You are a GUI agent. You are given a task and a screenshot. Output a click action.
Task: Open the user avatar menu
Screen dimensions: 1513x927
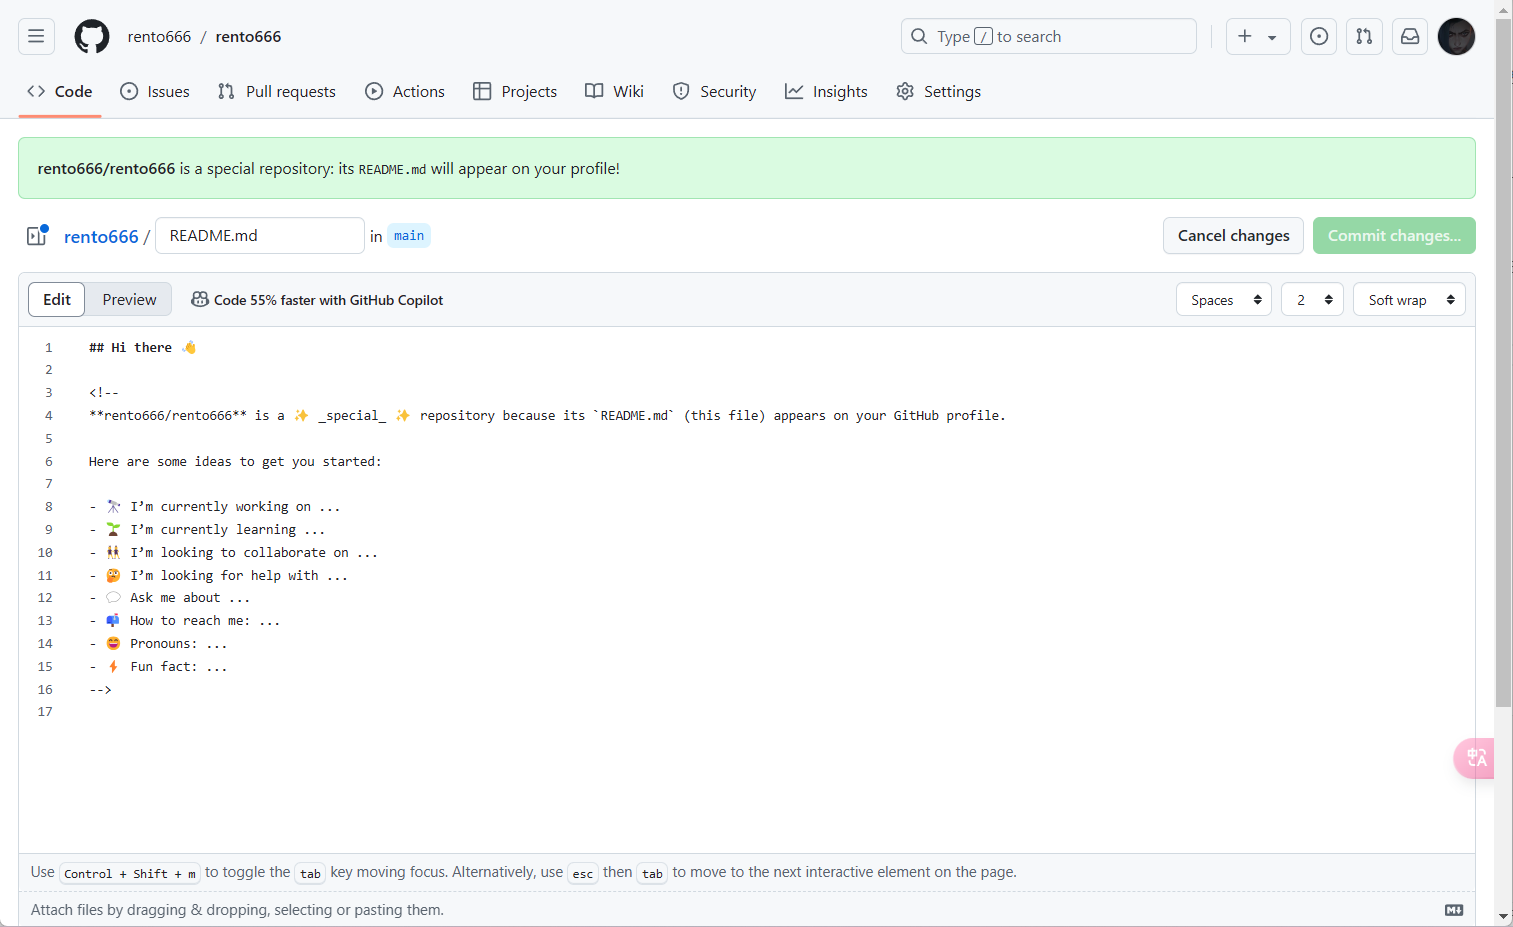pos(1456,36)
